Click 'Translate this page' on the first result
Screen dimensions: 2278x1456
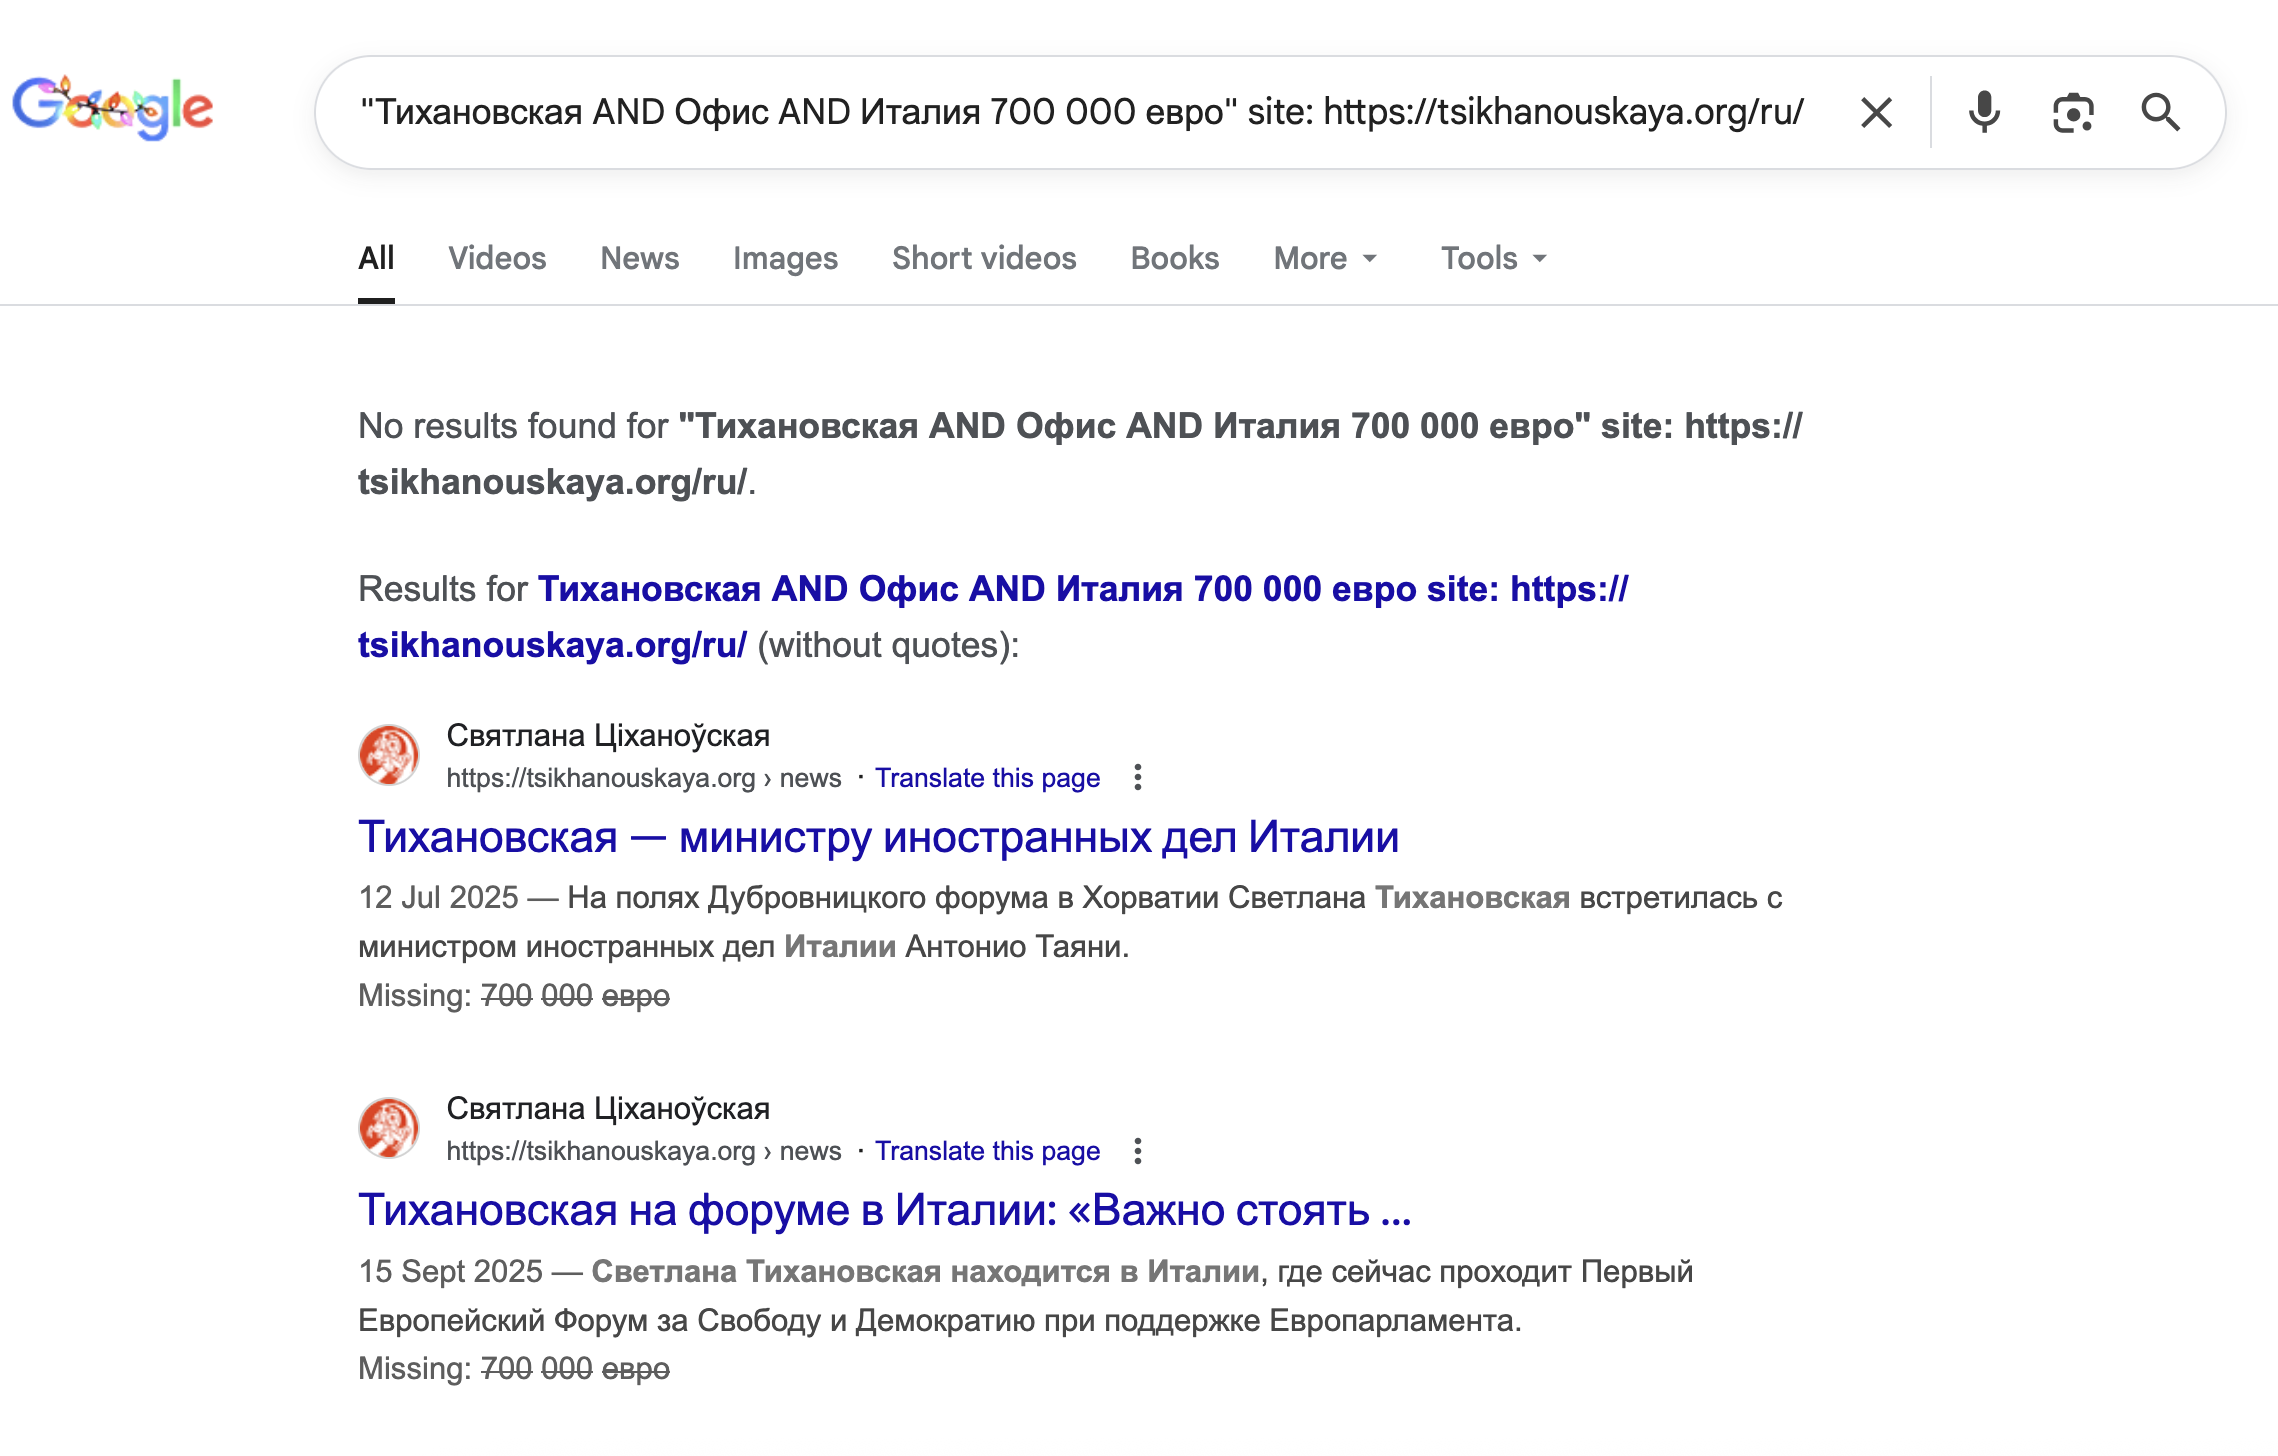(x=988, y=777)
